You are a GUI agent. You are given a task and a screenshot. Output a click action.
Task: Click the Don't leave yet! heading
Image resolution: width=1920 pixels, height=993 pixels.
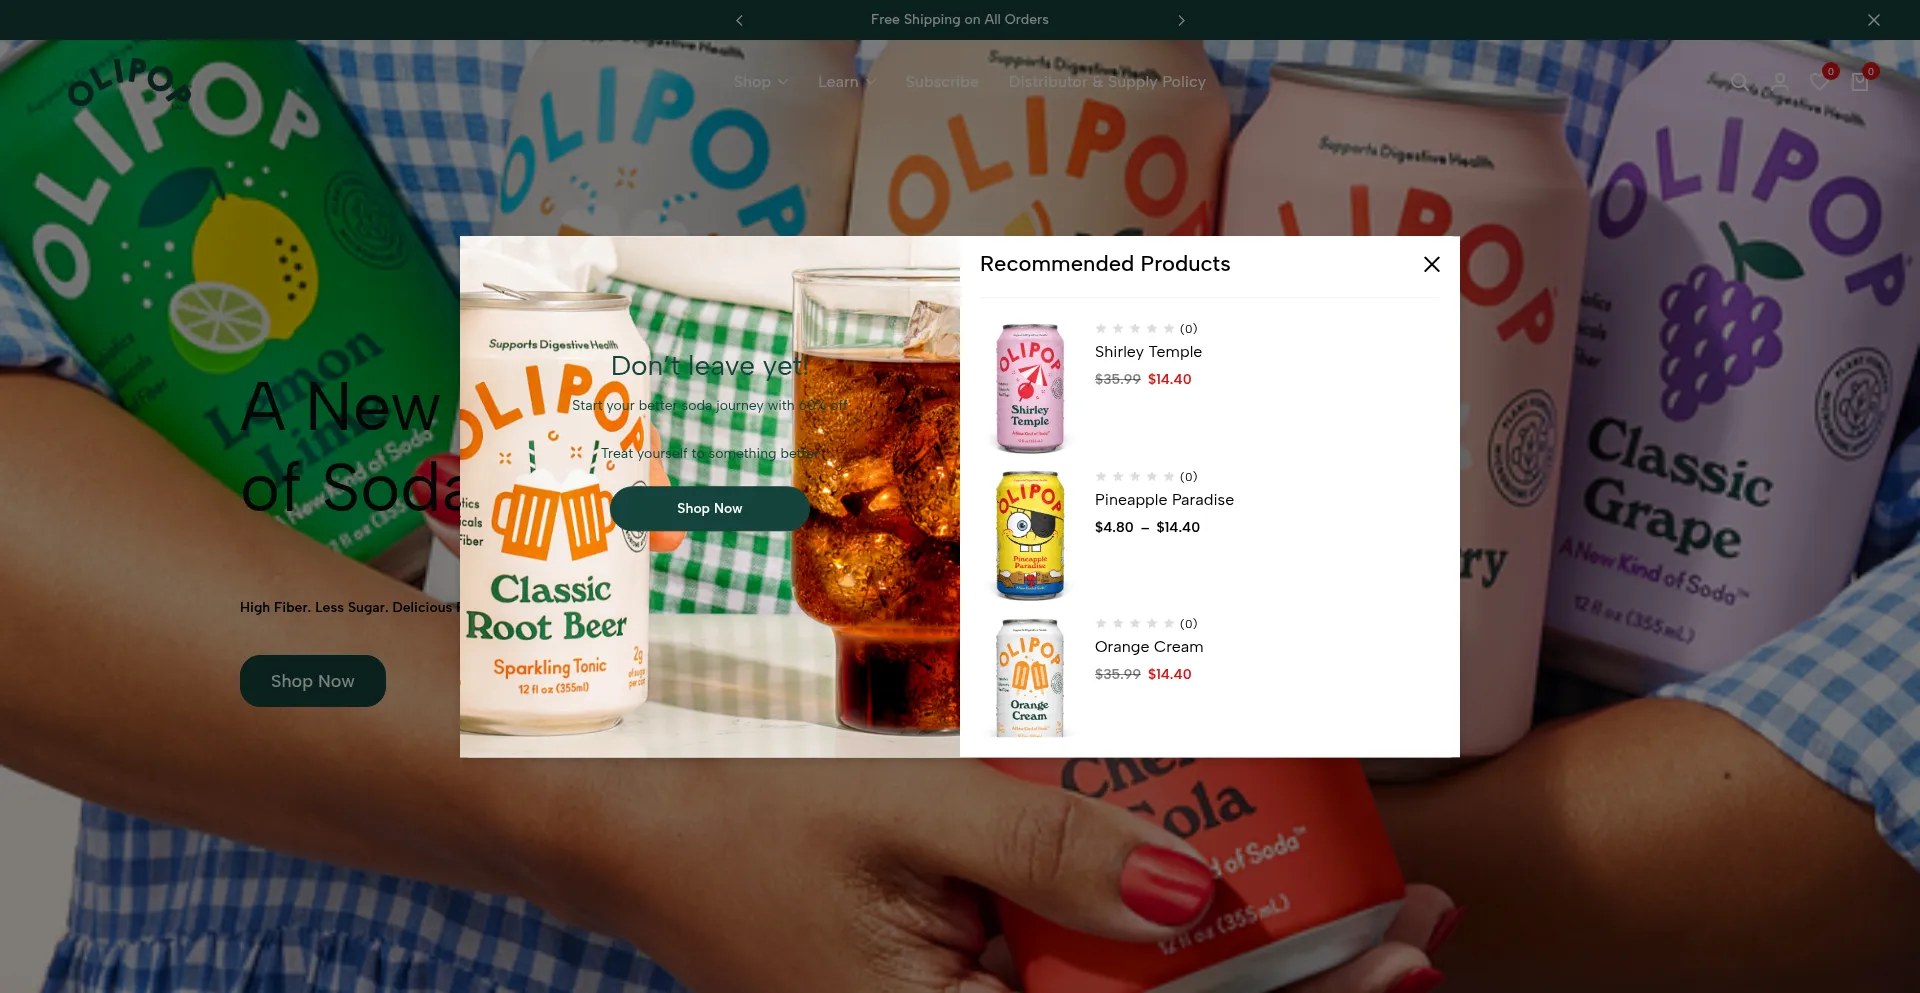click(x=710, y=366)
